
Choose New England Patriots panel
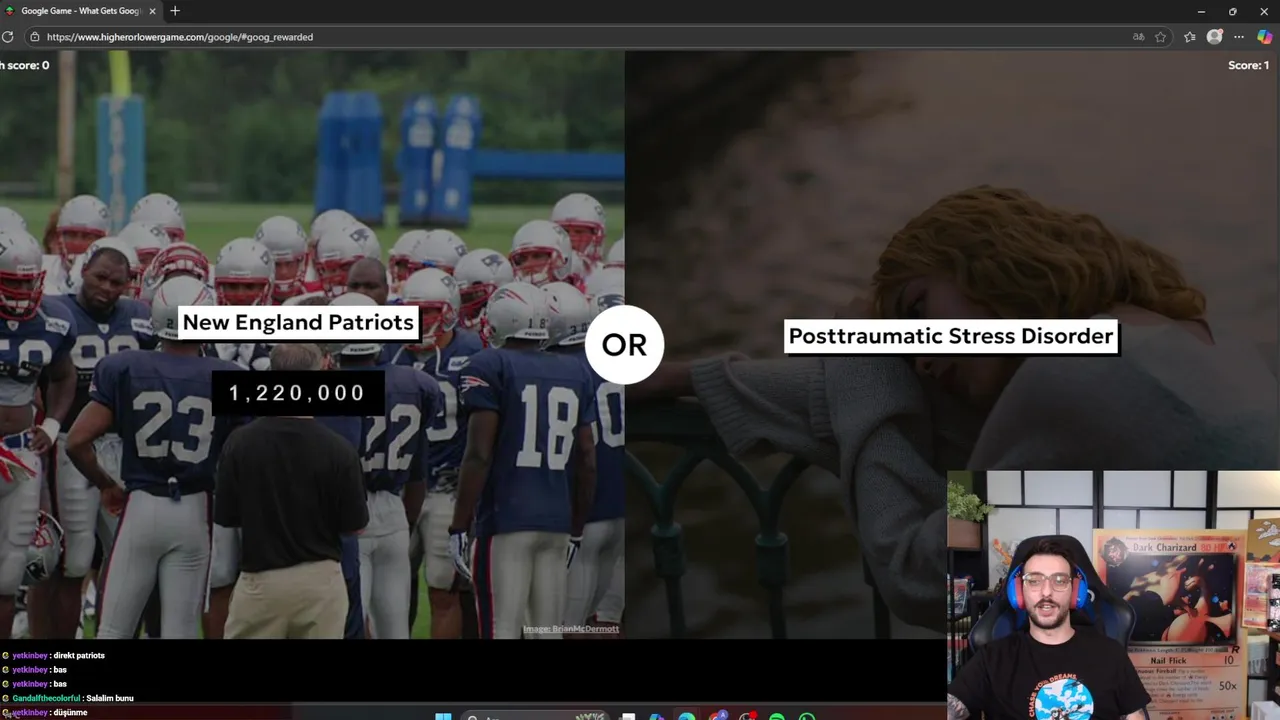[x=312, y=345]
